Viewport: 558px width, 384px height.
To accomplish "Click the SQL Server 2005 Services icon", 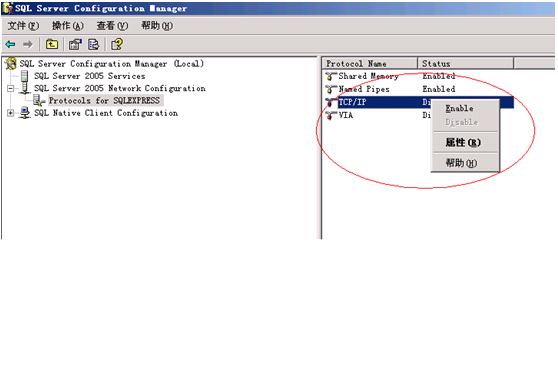I will point(24,76).
